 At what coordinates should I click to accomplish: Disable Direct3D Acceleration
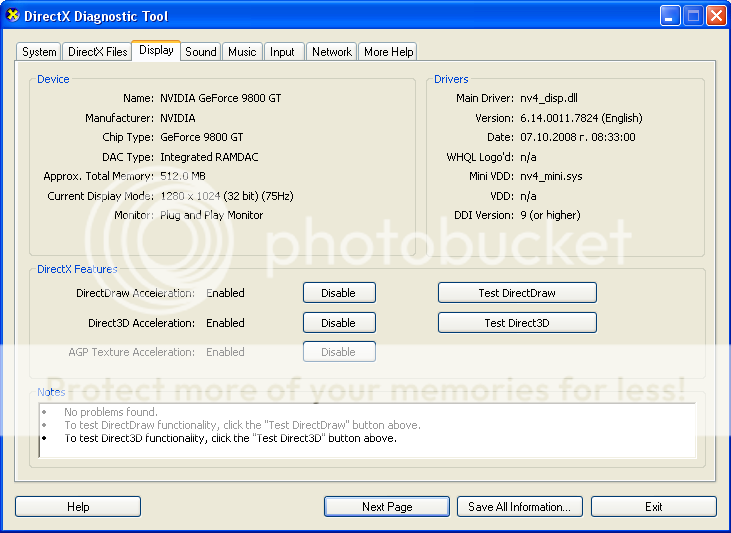338,323
